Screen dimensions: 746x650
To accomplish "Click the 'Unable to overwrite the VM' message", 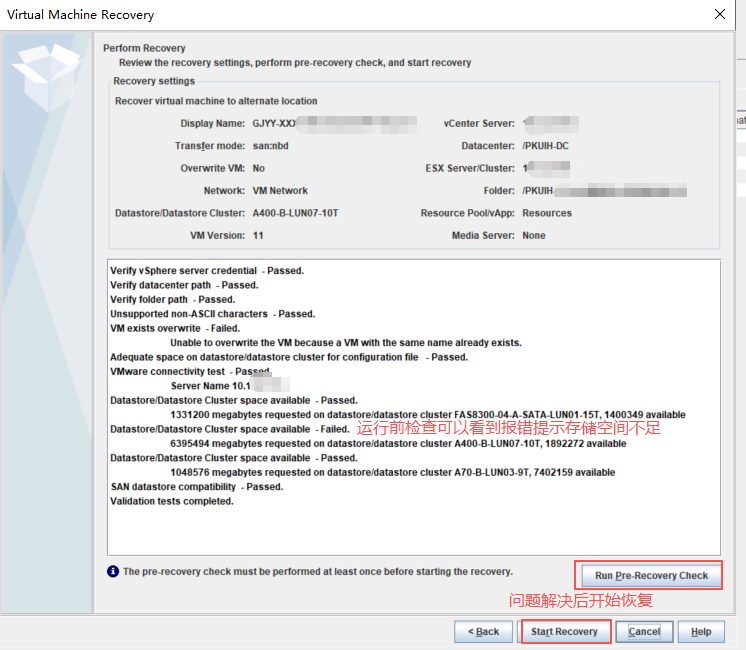I will tap(346, 343).
